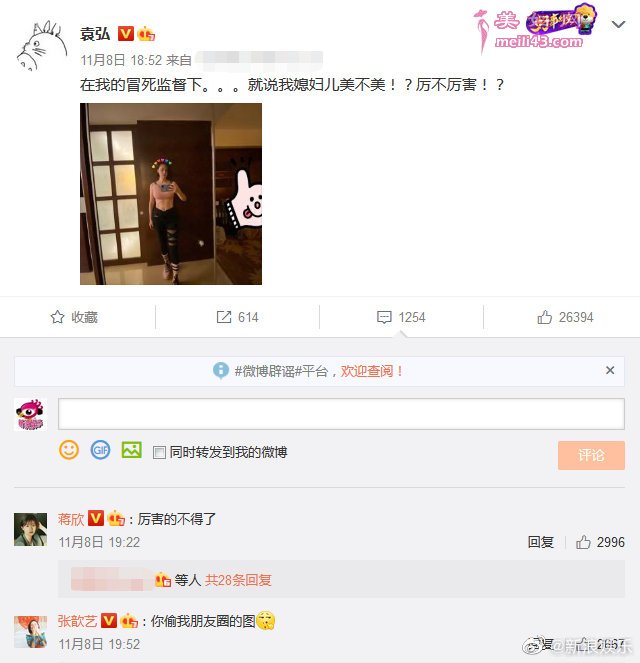Enlarge the mirror selfie photo thumbnail
The image size is (640, 663).
point(171,194)
